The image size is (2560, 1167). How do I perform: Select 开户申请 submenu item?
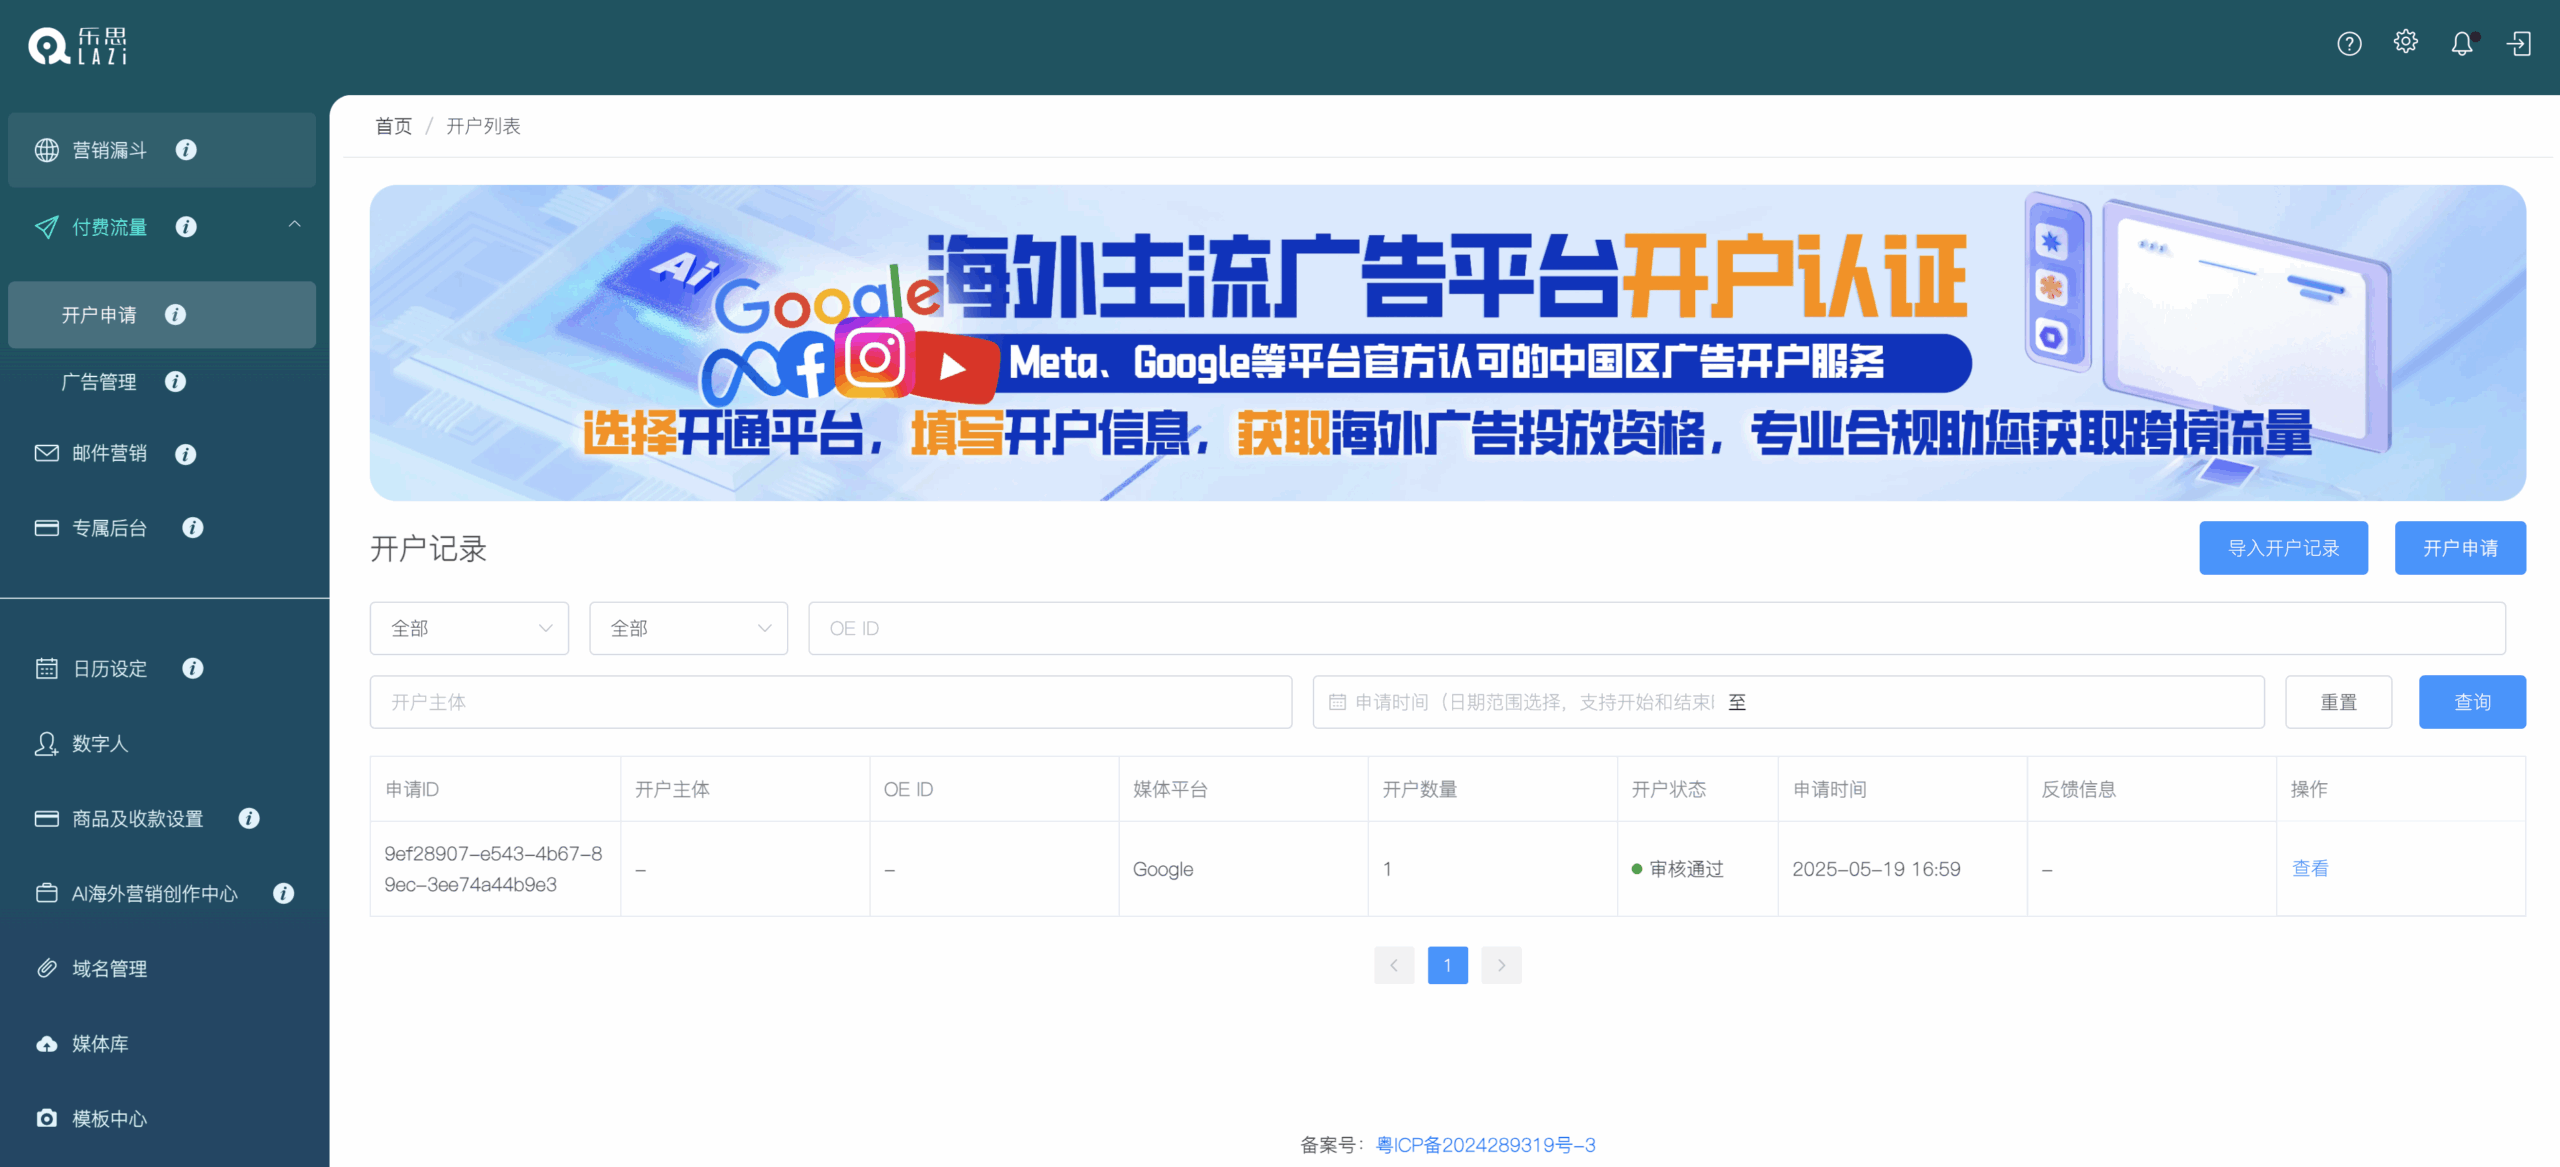click(162, 315)
